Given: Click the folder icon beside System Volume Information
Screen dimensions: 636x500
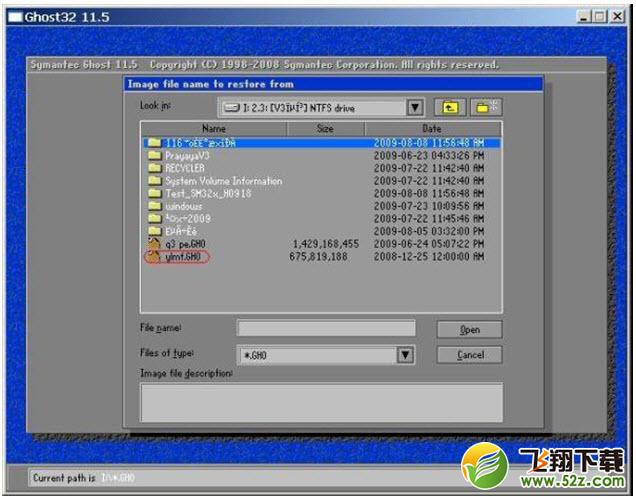Looking at the screenshot, I should (155, 180).
